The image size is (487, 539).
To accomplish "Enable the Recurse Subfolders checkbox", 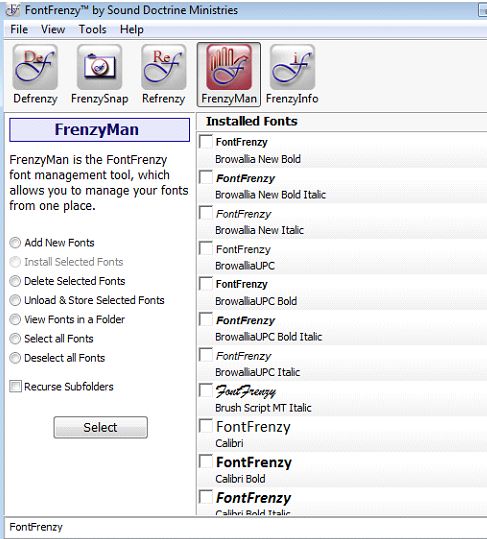I will point(15,386).
